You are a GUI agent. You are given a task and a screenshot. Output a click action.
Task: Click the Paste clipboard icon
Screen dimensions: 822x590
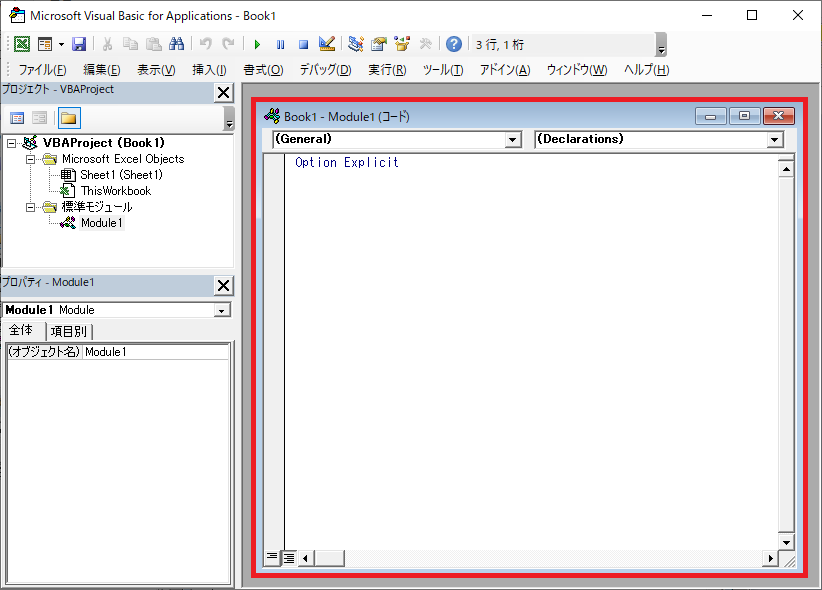pyautogui.click(x=153, y=44)
